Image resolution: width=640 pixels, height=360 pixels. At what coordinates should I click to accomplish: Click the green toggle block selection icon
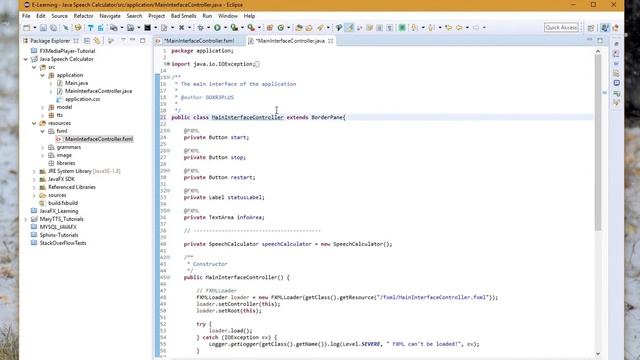coord(402,28)
